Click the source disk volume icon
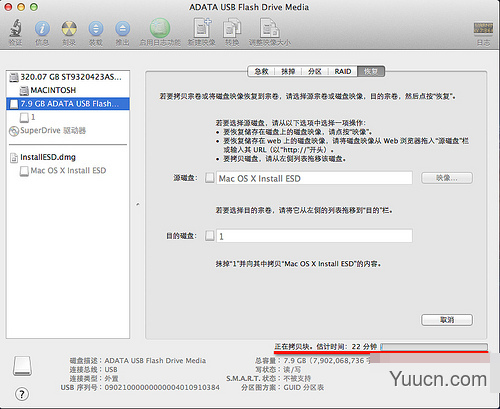500x409 pixels. (210, 178)
